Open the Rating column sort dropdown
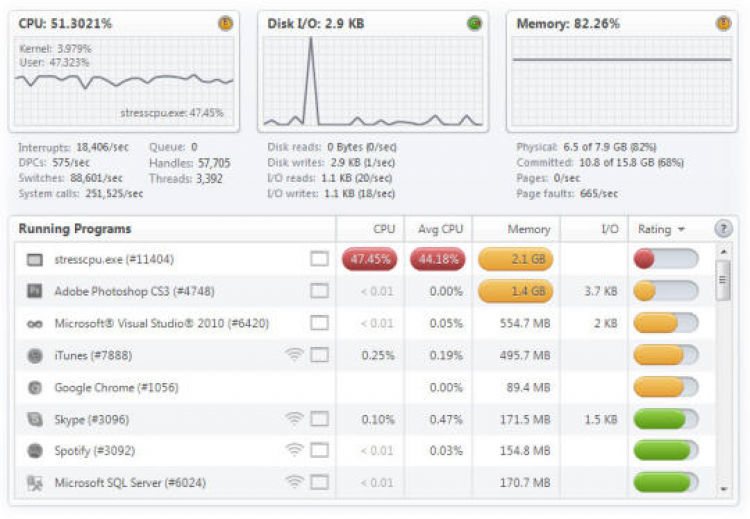Screen dimensions: 750x519 [681, 229]
